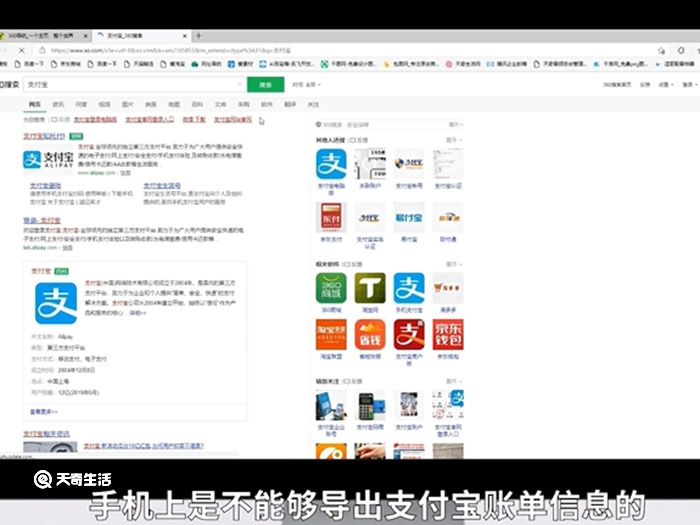Select the 网页 search category tab

tap(35, 104)
